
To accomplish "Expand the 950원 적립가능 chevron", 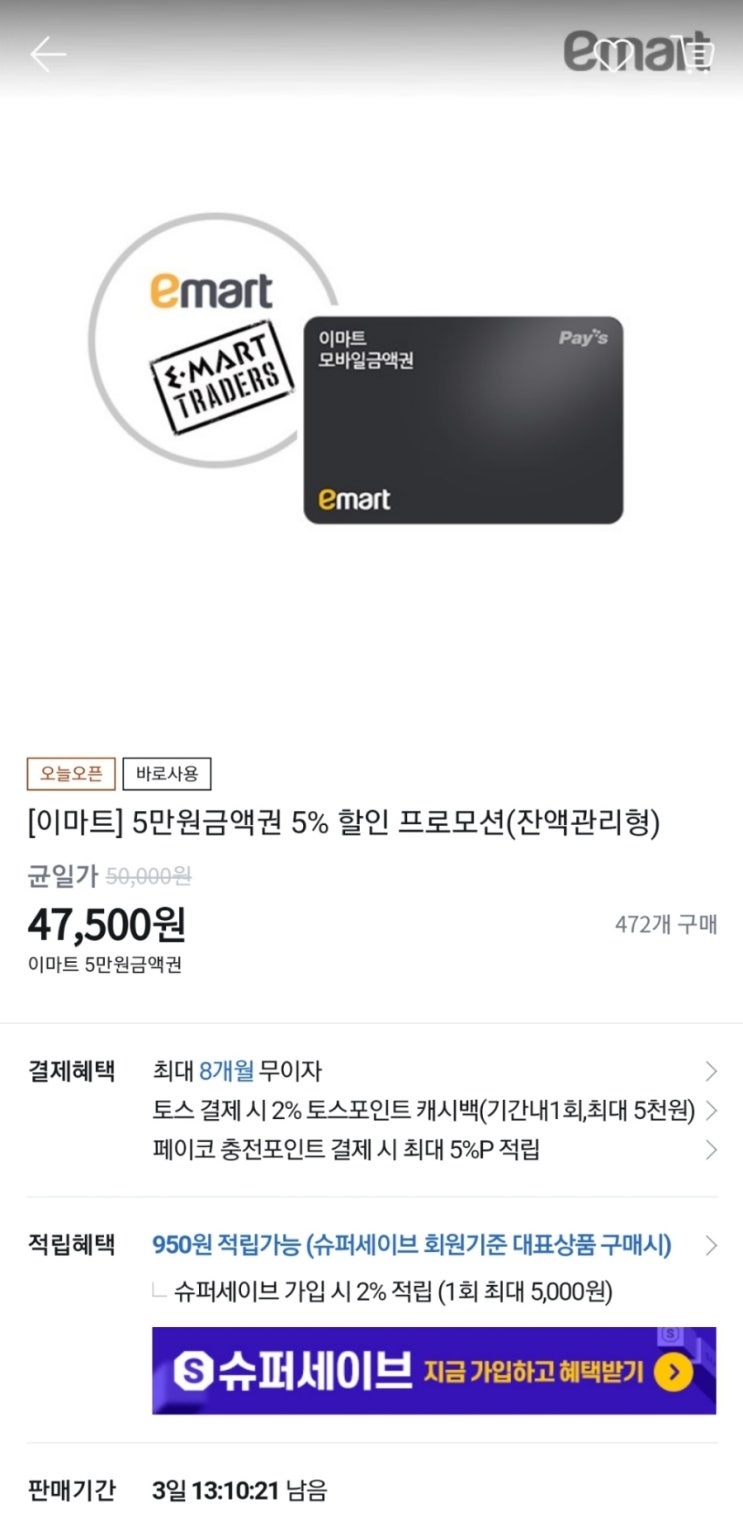I will (x=711, y=1245).
